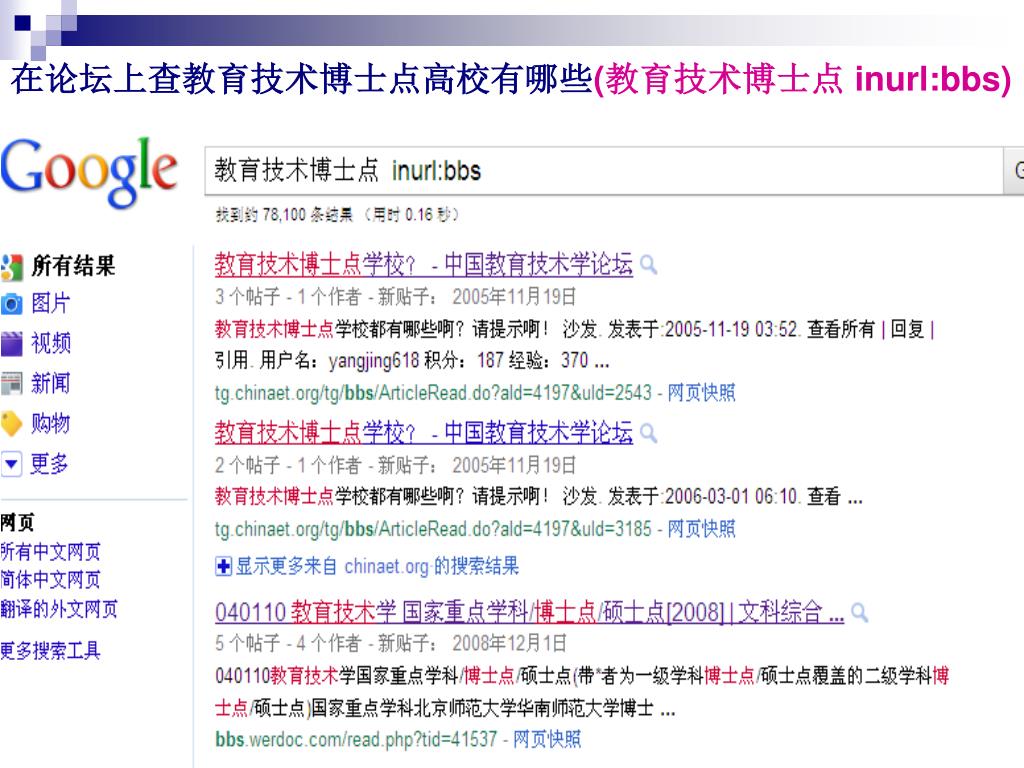The width and height of the screenshot is (1024, 768).
Task: Open the 更多 sidebar link
Action: click(x=49, y=464)
